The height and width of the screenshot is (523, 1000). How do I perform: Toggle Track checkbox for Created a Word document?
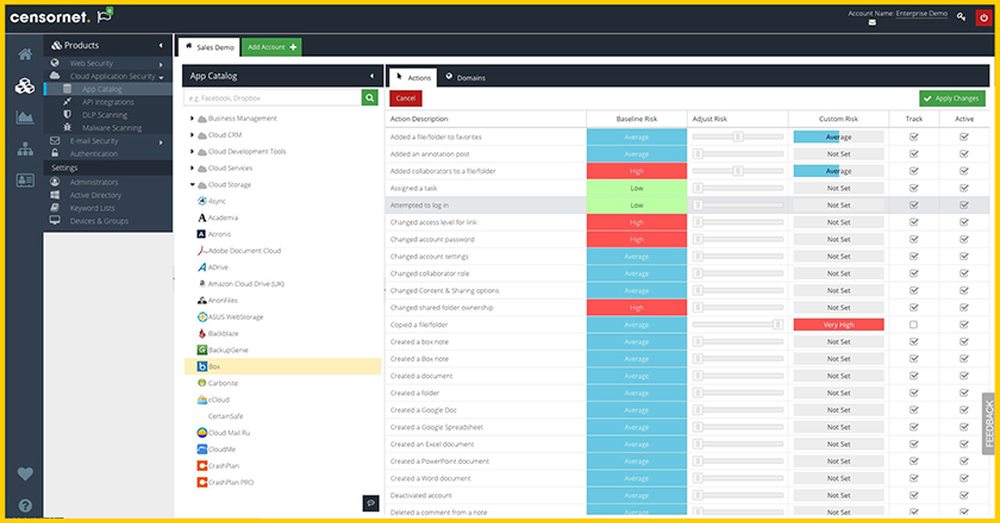click(913, 478)
